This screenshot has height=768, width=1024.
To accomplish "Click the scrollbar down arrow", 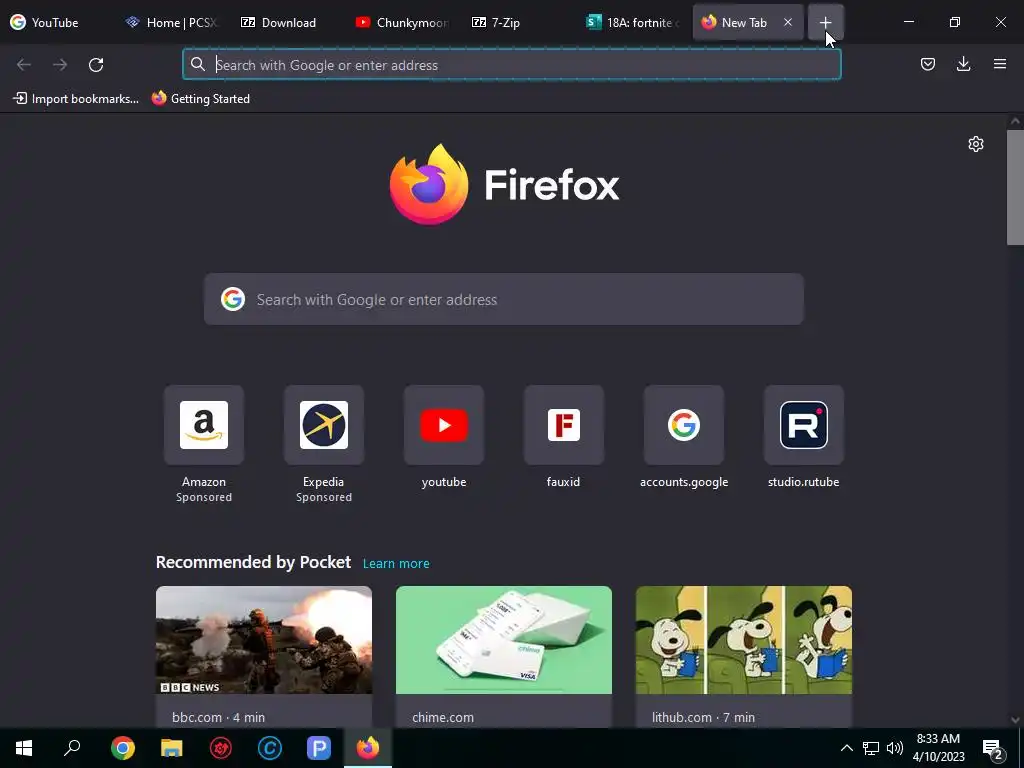I will pos(1015,720).
